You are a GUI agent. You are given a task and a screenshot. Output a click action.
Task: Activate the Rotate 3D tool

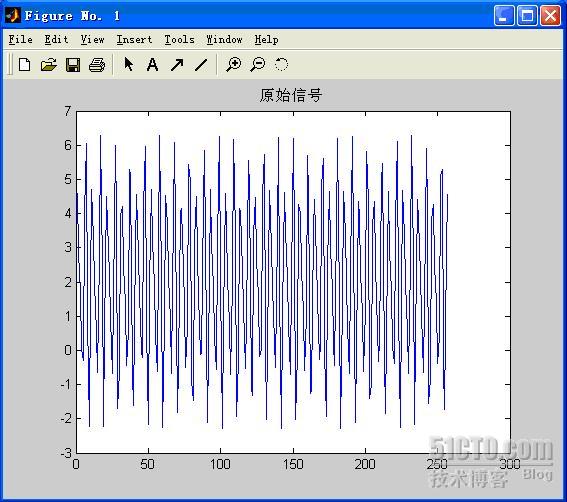click(281, 65)
